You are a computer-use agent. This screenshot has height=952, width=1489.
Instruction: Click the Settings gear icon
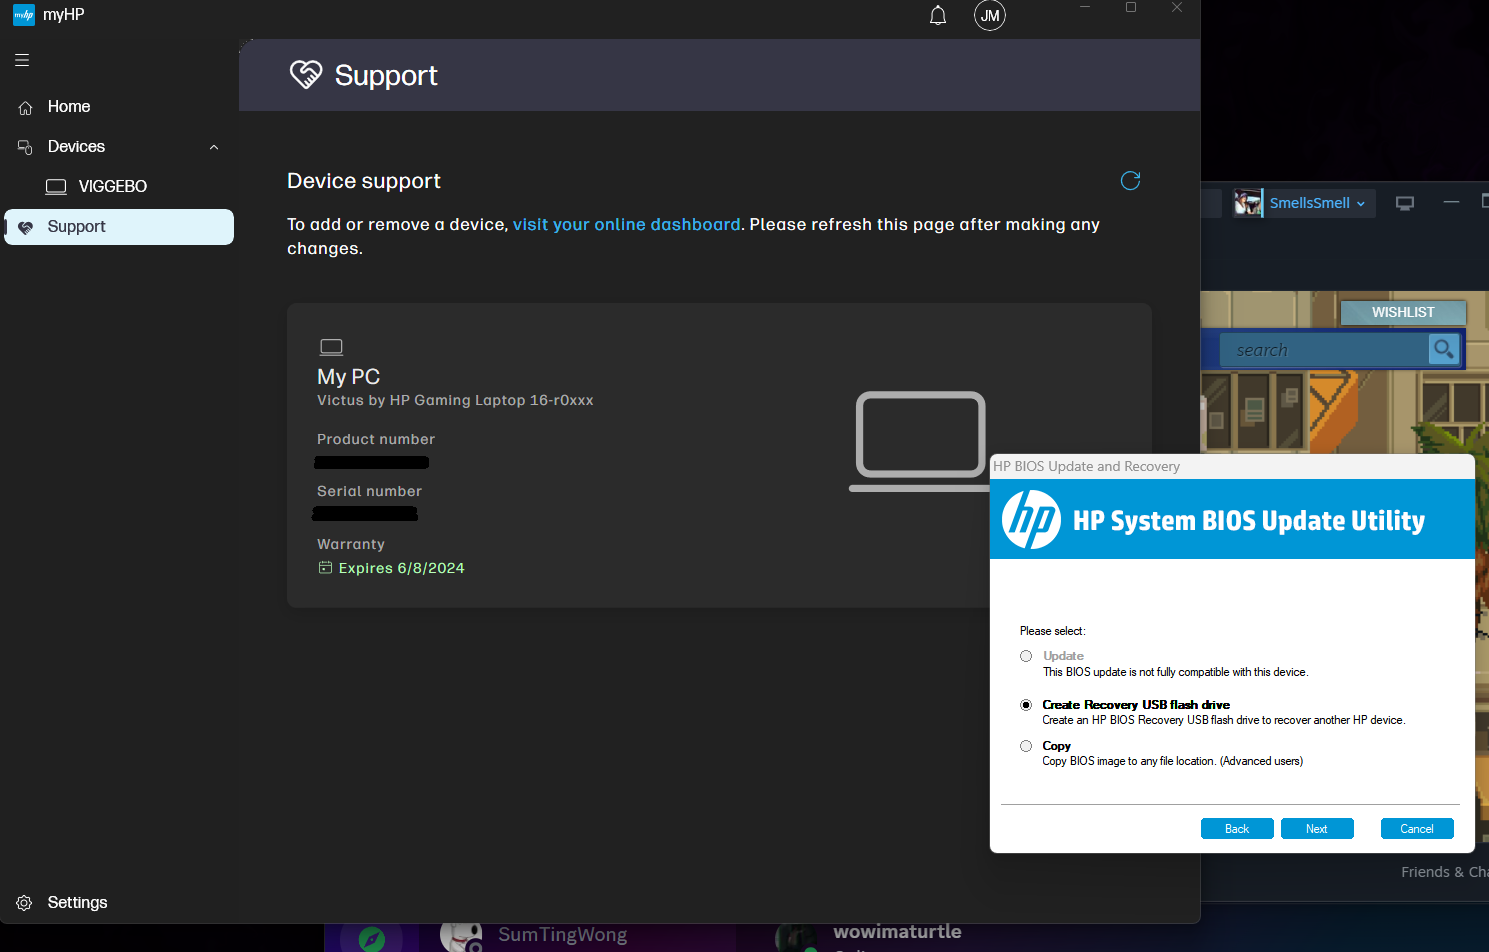(x=24, y=903)
